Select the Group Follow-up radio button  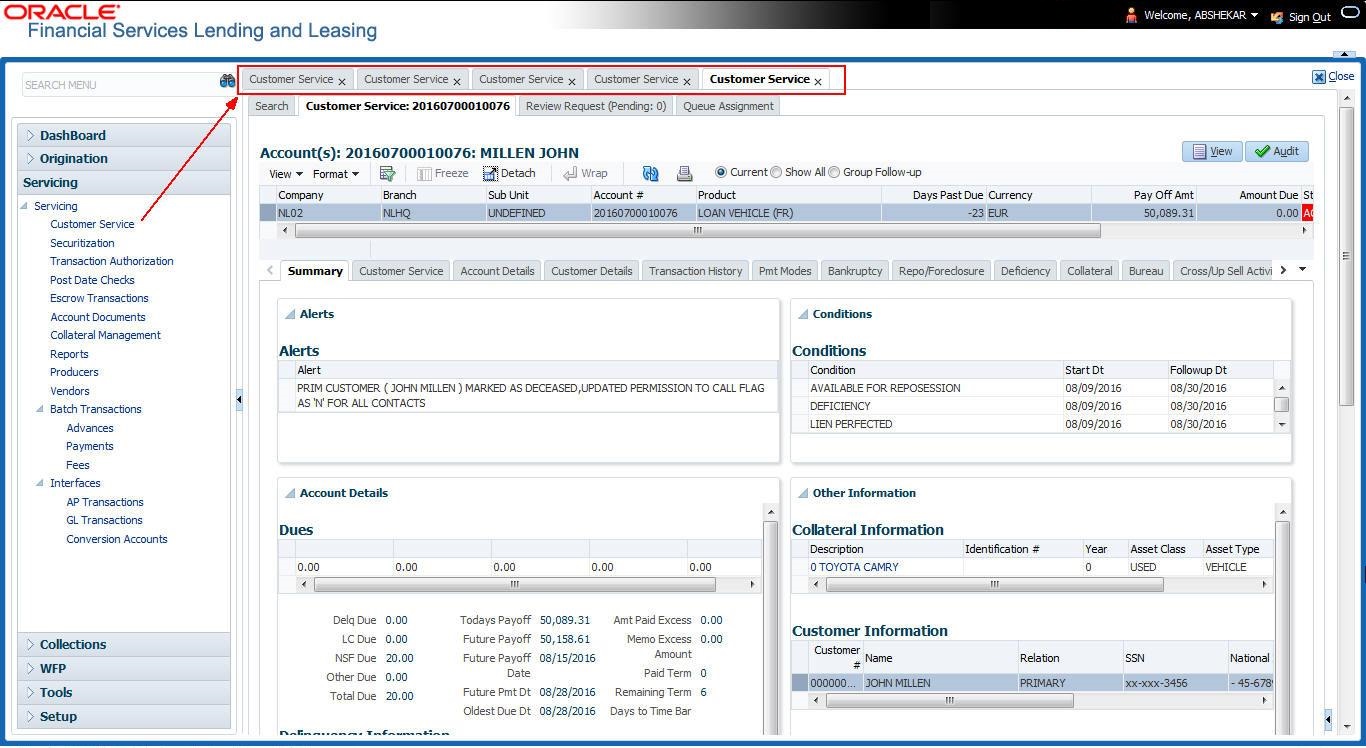[834, 172]
